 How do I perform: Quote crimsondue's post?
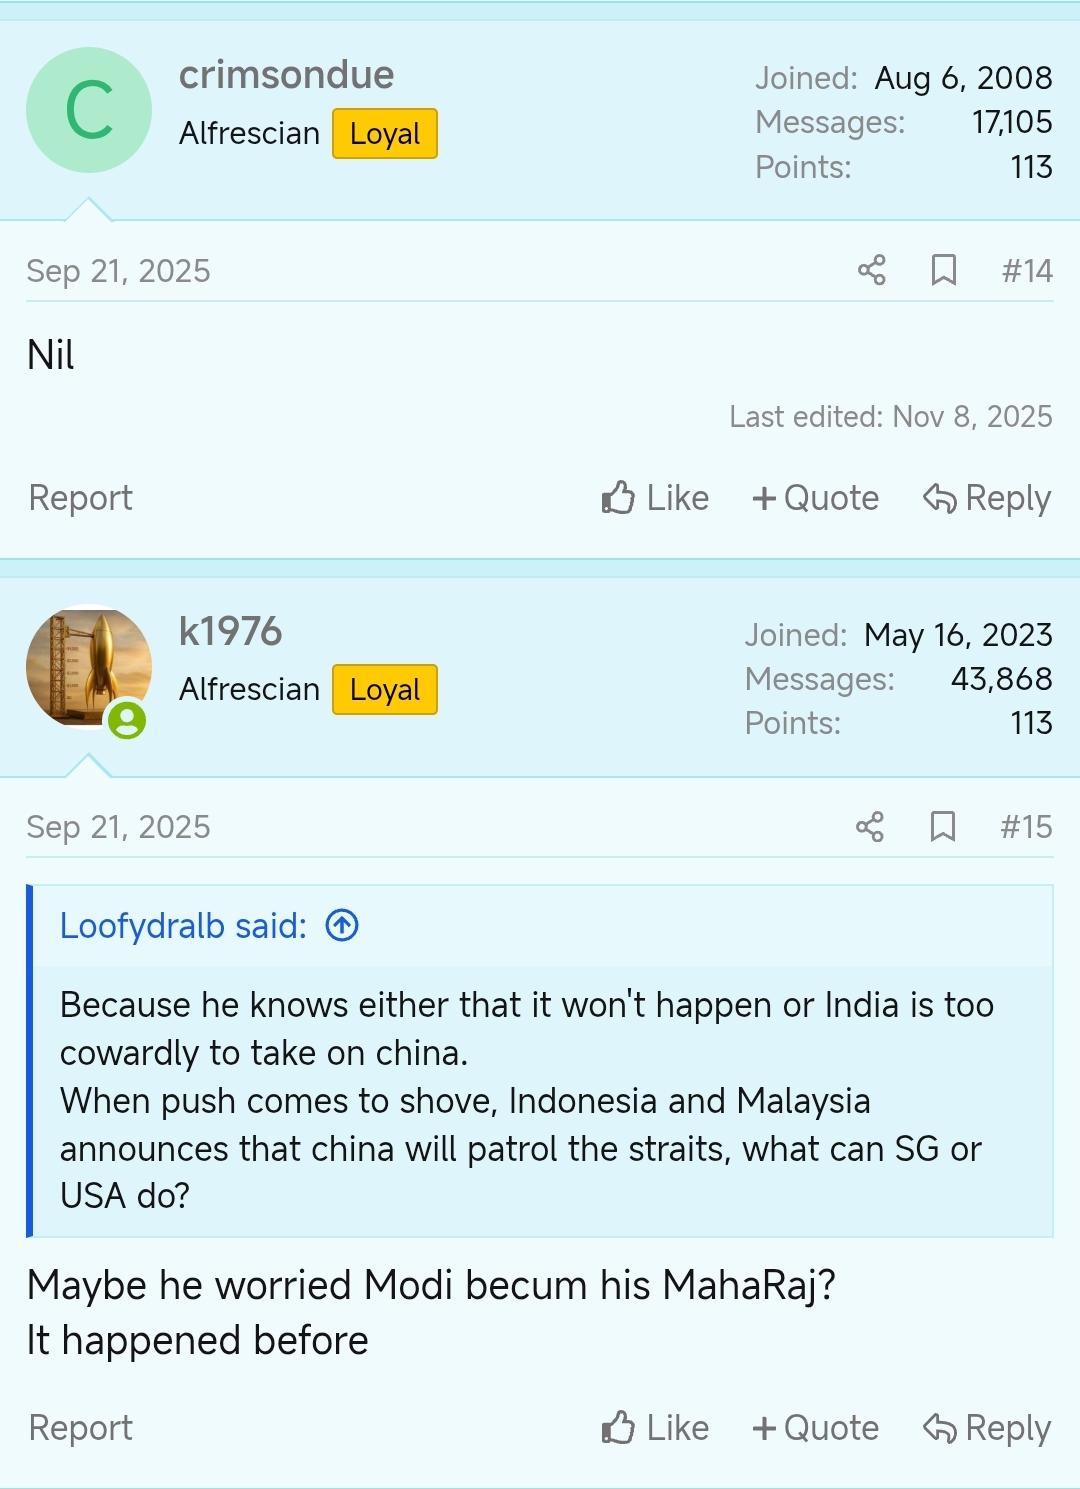(815, 498)
